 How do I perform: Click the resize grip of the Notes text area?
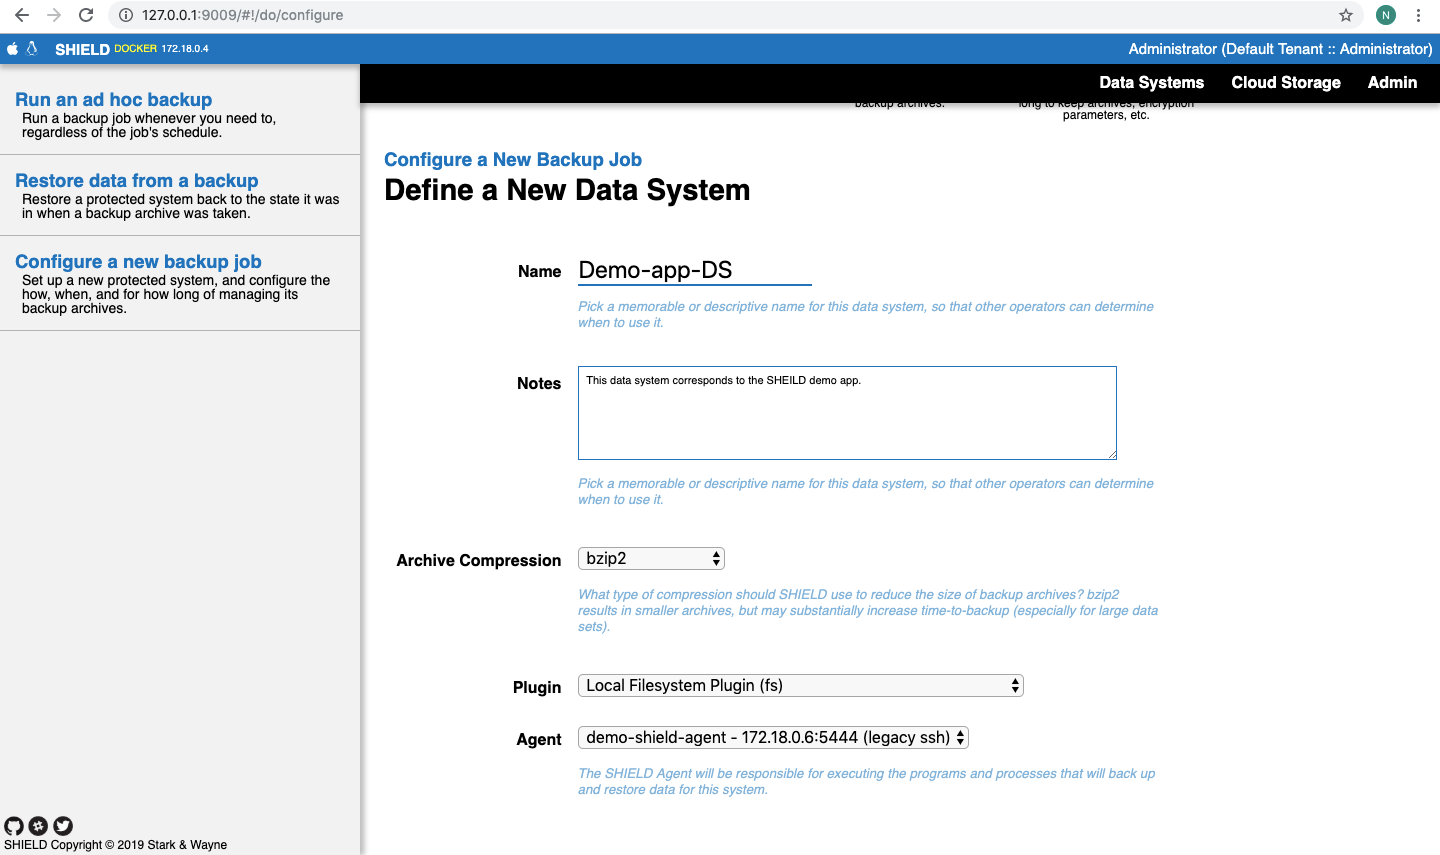tap(1111, 454)
